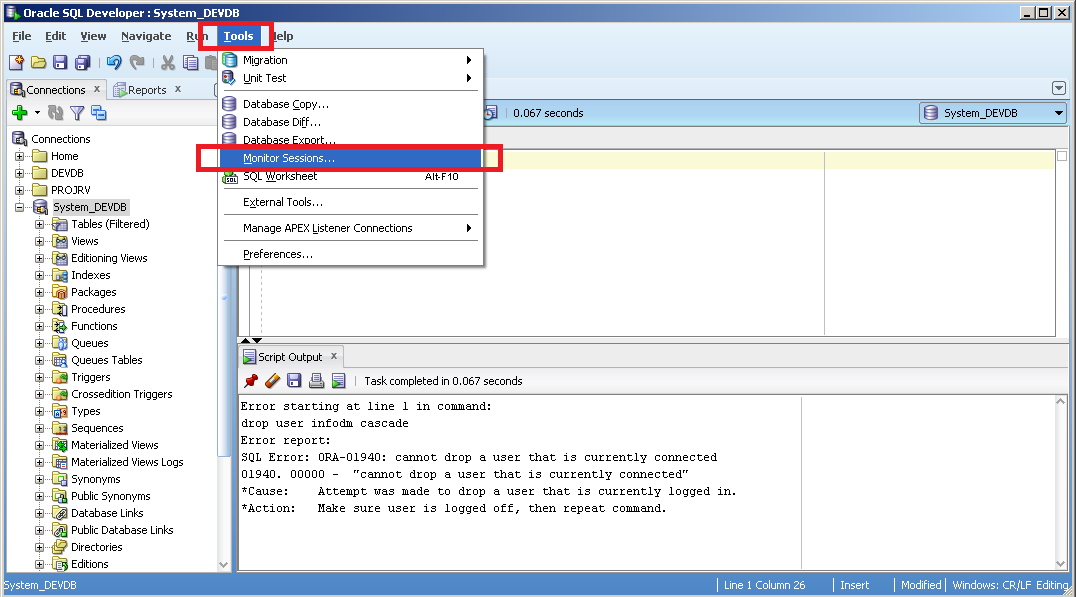Open the New Connection dropdown arrow
The image size is (1076, 597).
coord(37,113)
